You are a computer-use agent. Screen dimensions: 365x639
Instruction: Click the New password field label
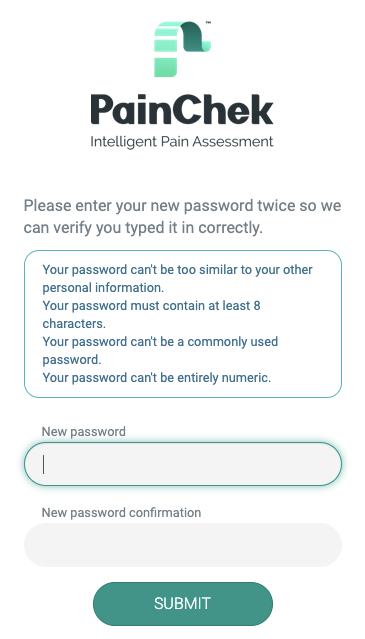point(84,432)
